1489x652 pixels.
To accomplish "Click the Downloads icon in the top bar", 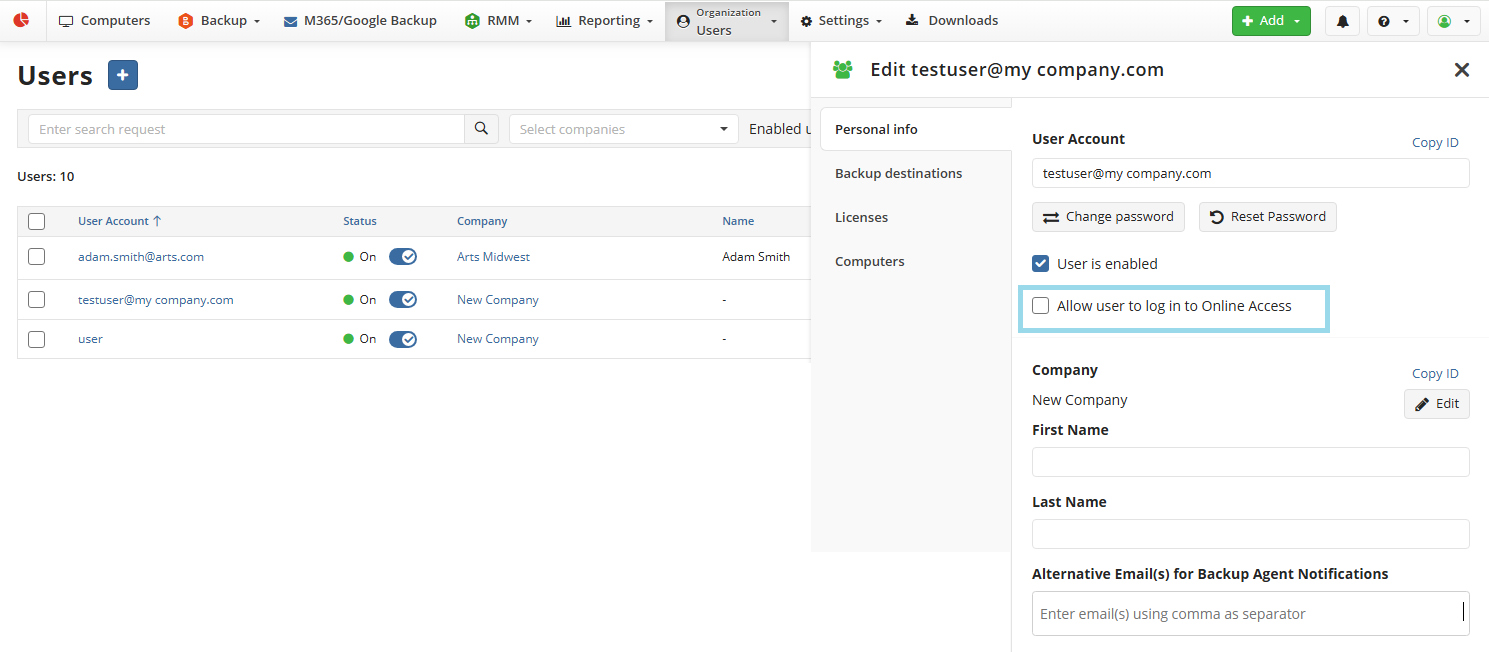I will click(912, 20).
